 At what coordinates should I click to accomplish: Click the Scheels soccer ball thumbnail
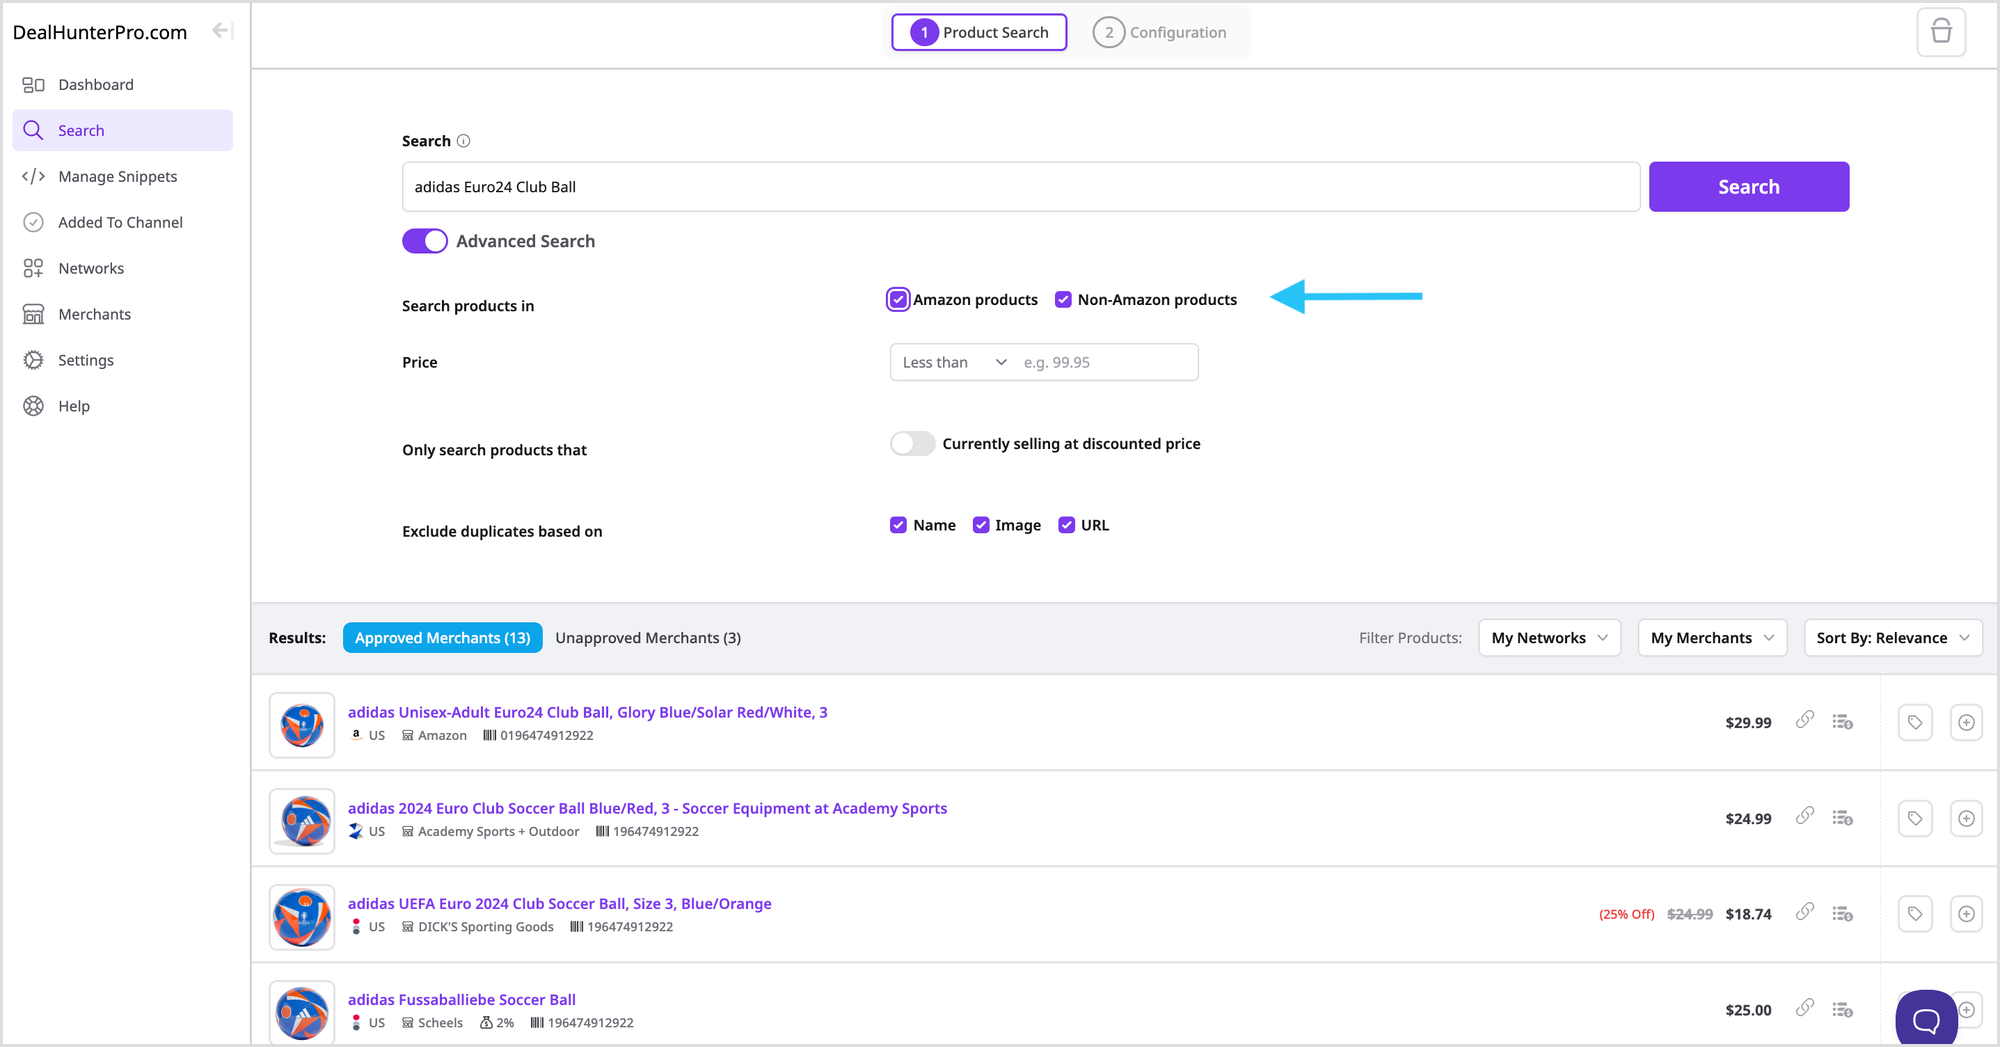(x=302, y=1013)
